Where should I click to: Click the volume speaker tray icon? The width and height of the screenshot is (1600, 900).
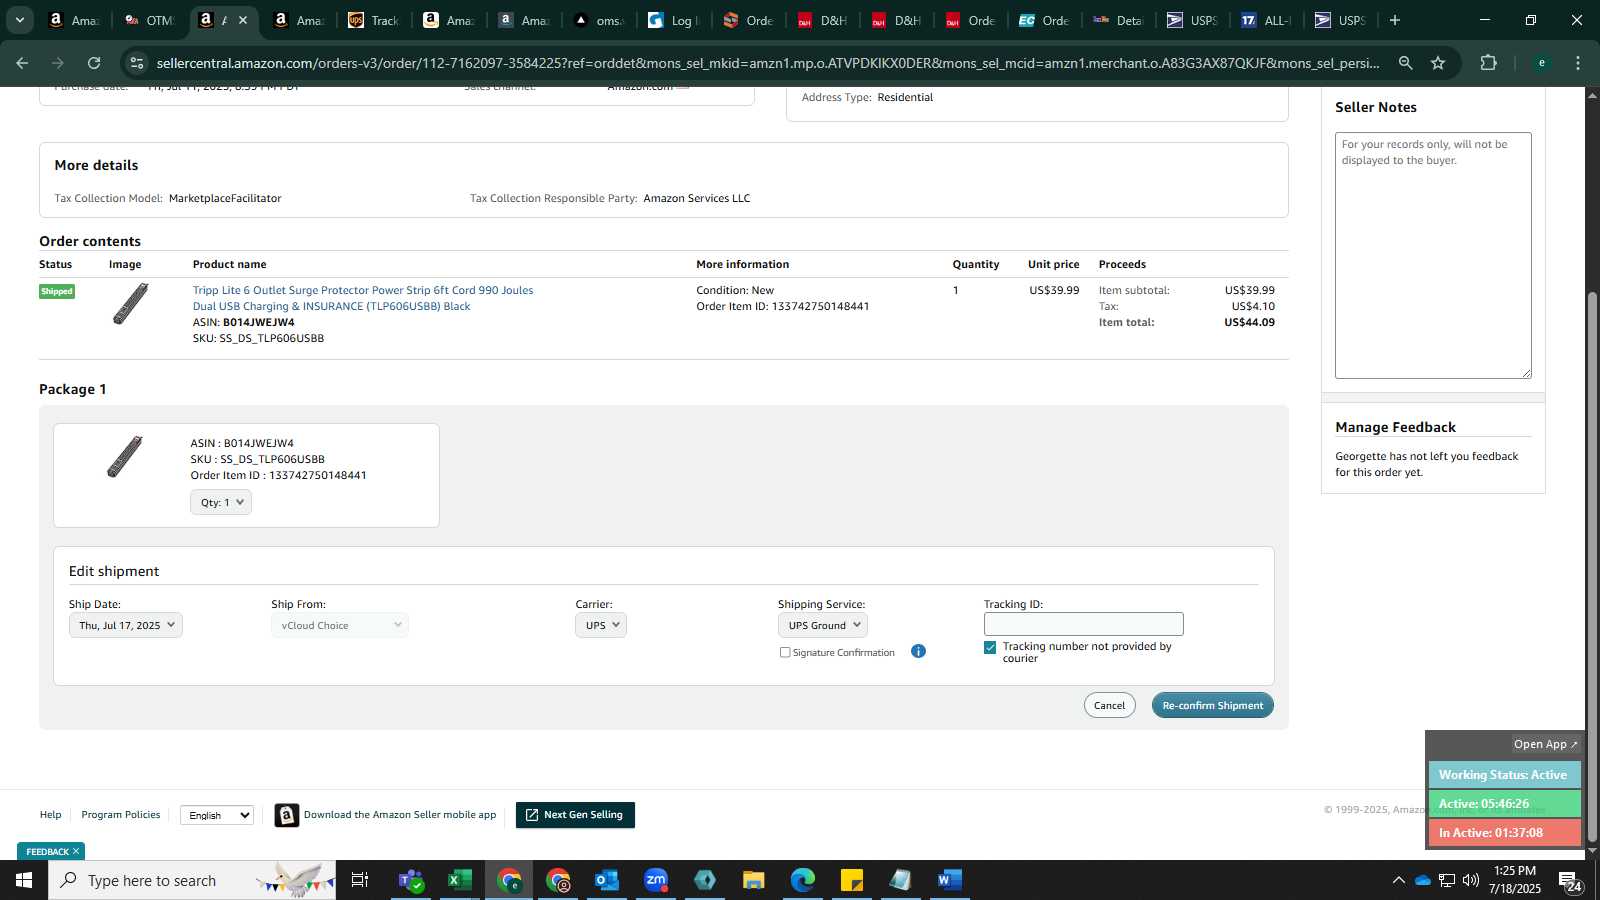pos(1471,880)
